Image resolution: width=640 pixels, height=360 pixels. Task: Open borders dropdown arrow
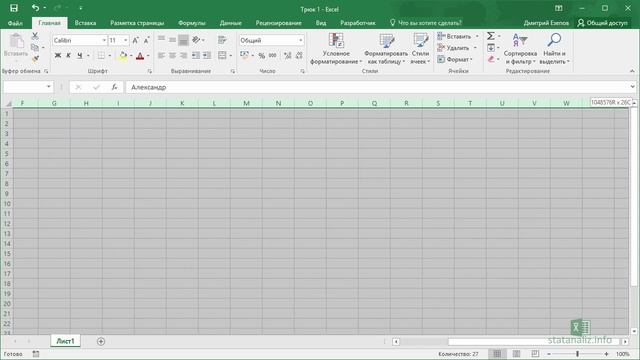109,56
